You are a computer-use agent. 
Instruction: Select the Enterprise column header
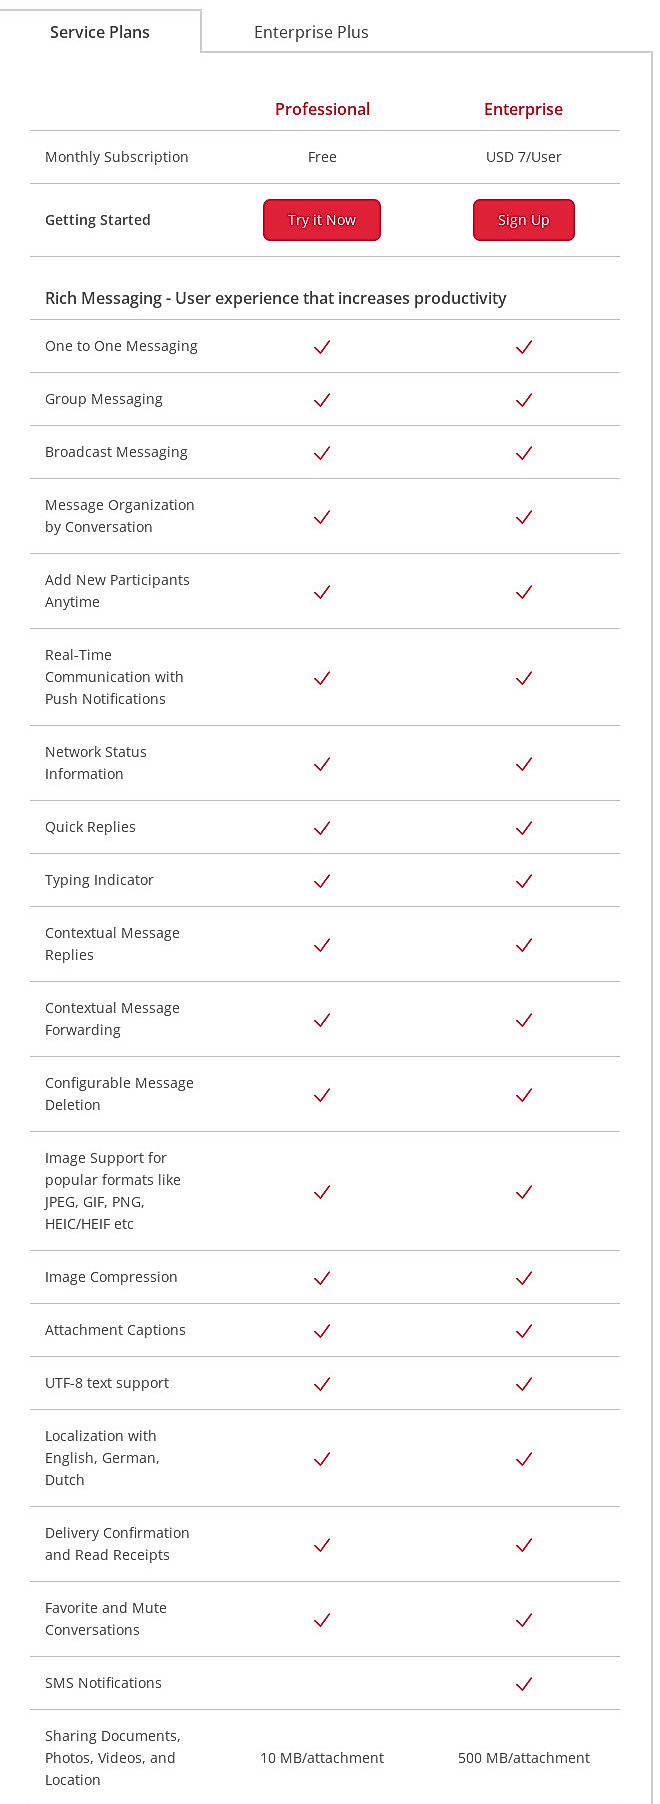[x=523, y=109]
